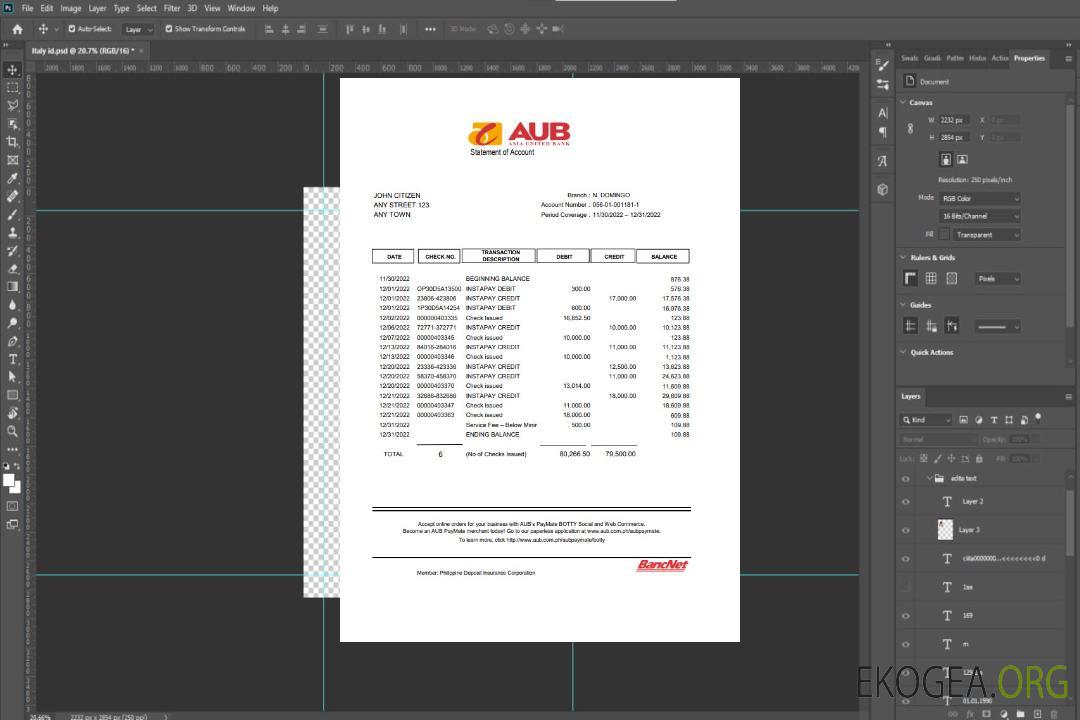Click the more options ellipsis in options bar
This screenshot has height=720, width=1080.
click(430, 29)
